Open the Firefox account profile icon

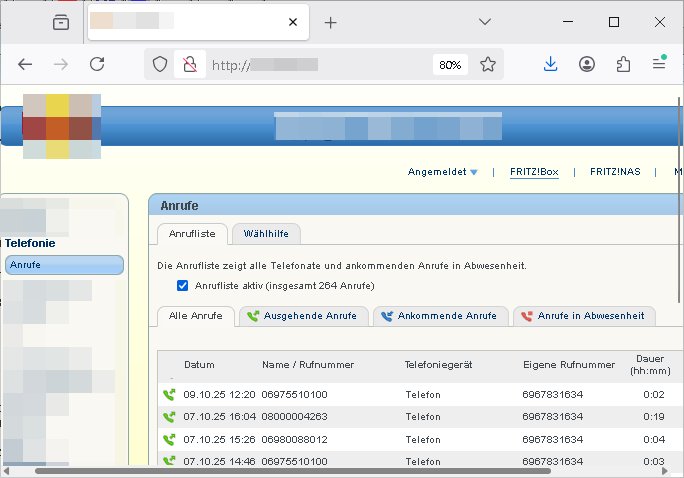pos(587,64)
